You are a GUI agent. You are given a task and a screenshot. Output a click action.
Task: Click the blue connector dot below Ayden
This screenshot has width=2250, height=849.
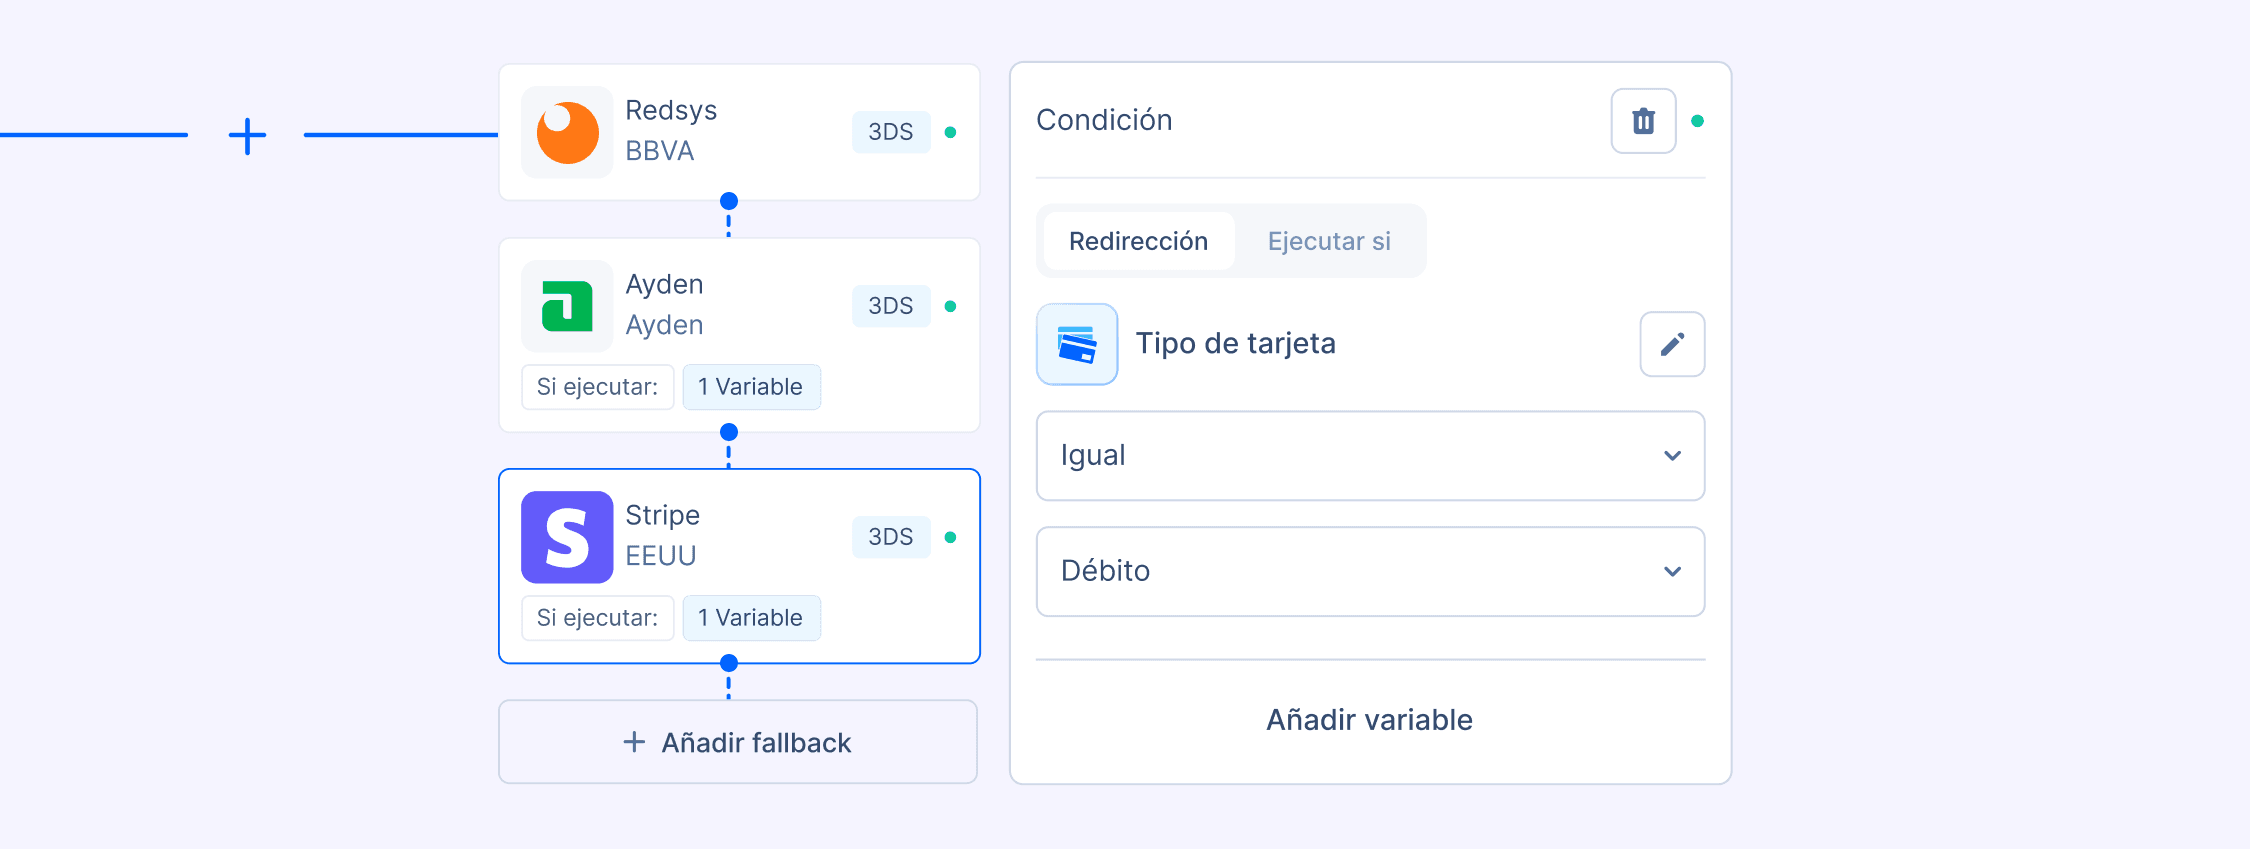[x=728, y=432]
